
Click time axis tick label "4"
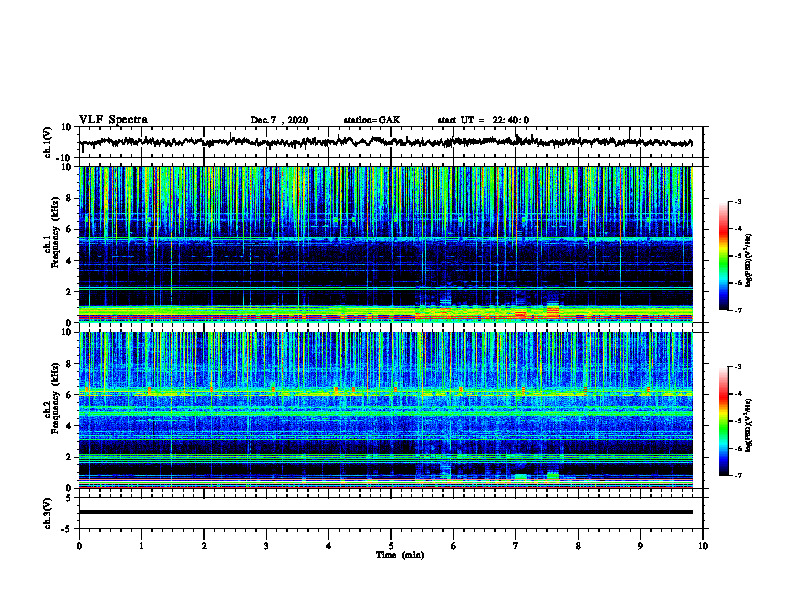pyautogui.click(x=328, y=546)
